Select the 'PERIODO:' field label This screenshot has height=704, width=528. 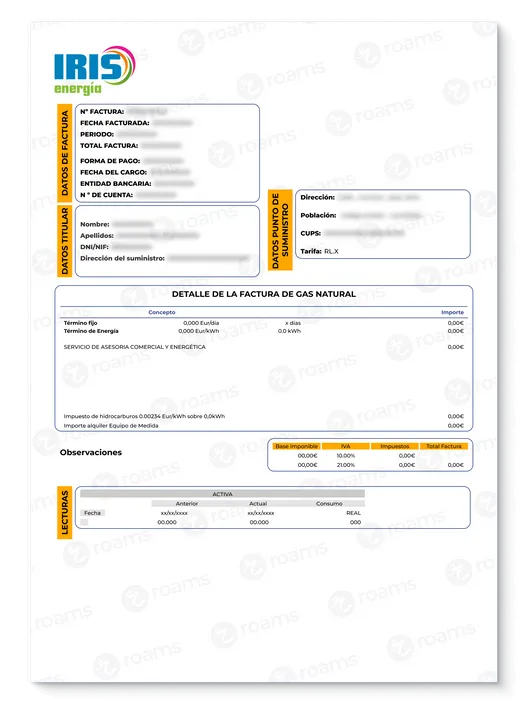point(97,134)
